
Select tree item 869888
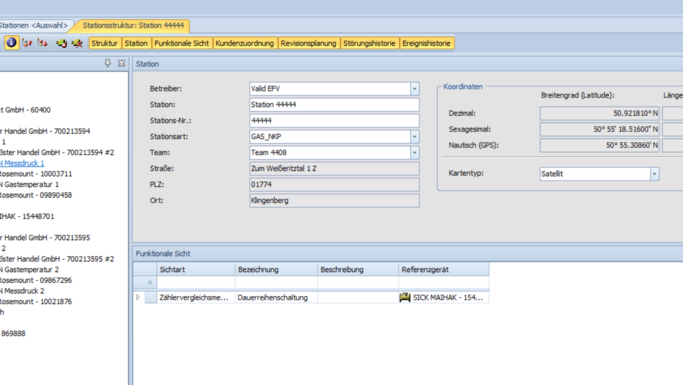(13, 334)
